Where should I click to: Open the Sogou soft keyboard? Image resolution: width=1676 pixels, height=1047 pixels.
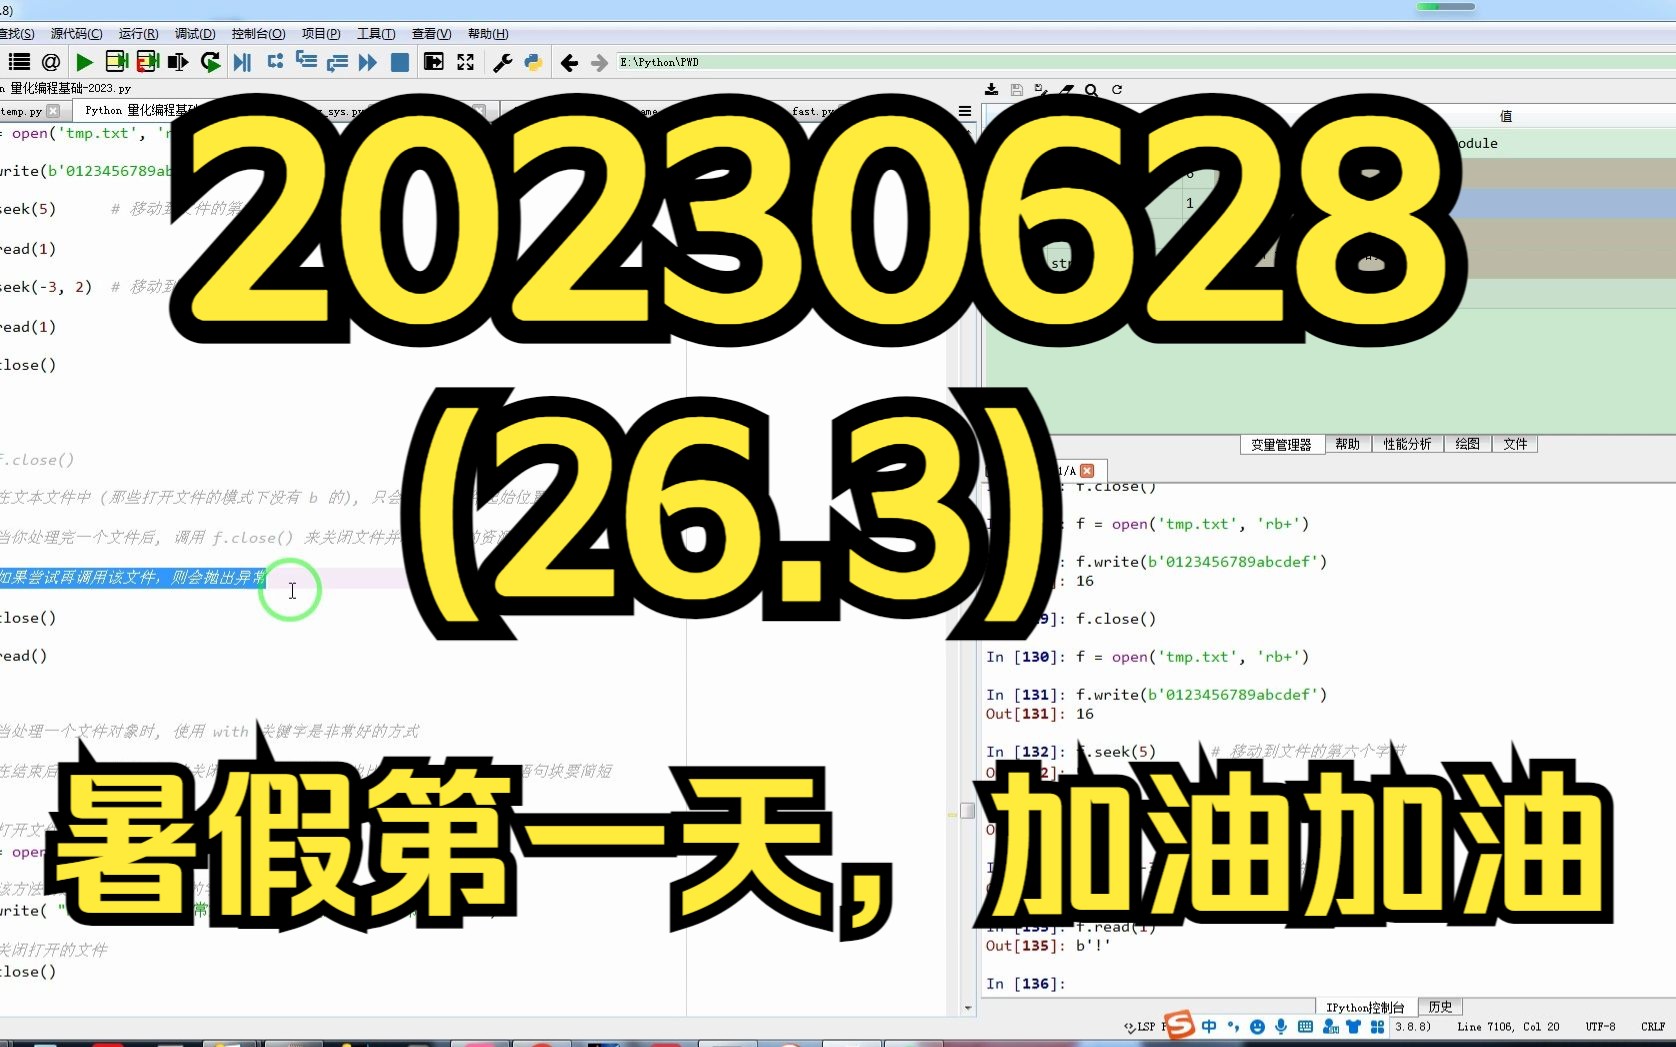tap(1305, 1026)
